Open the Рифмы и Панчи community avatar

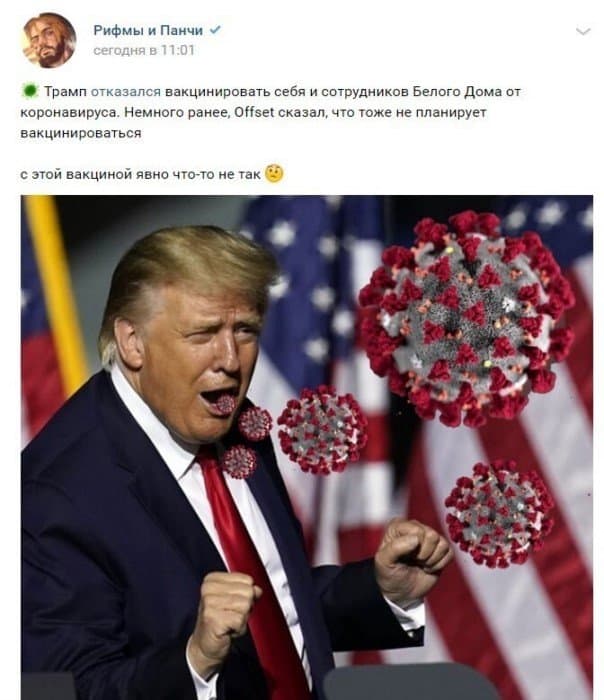[49, 40]
